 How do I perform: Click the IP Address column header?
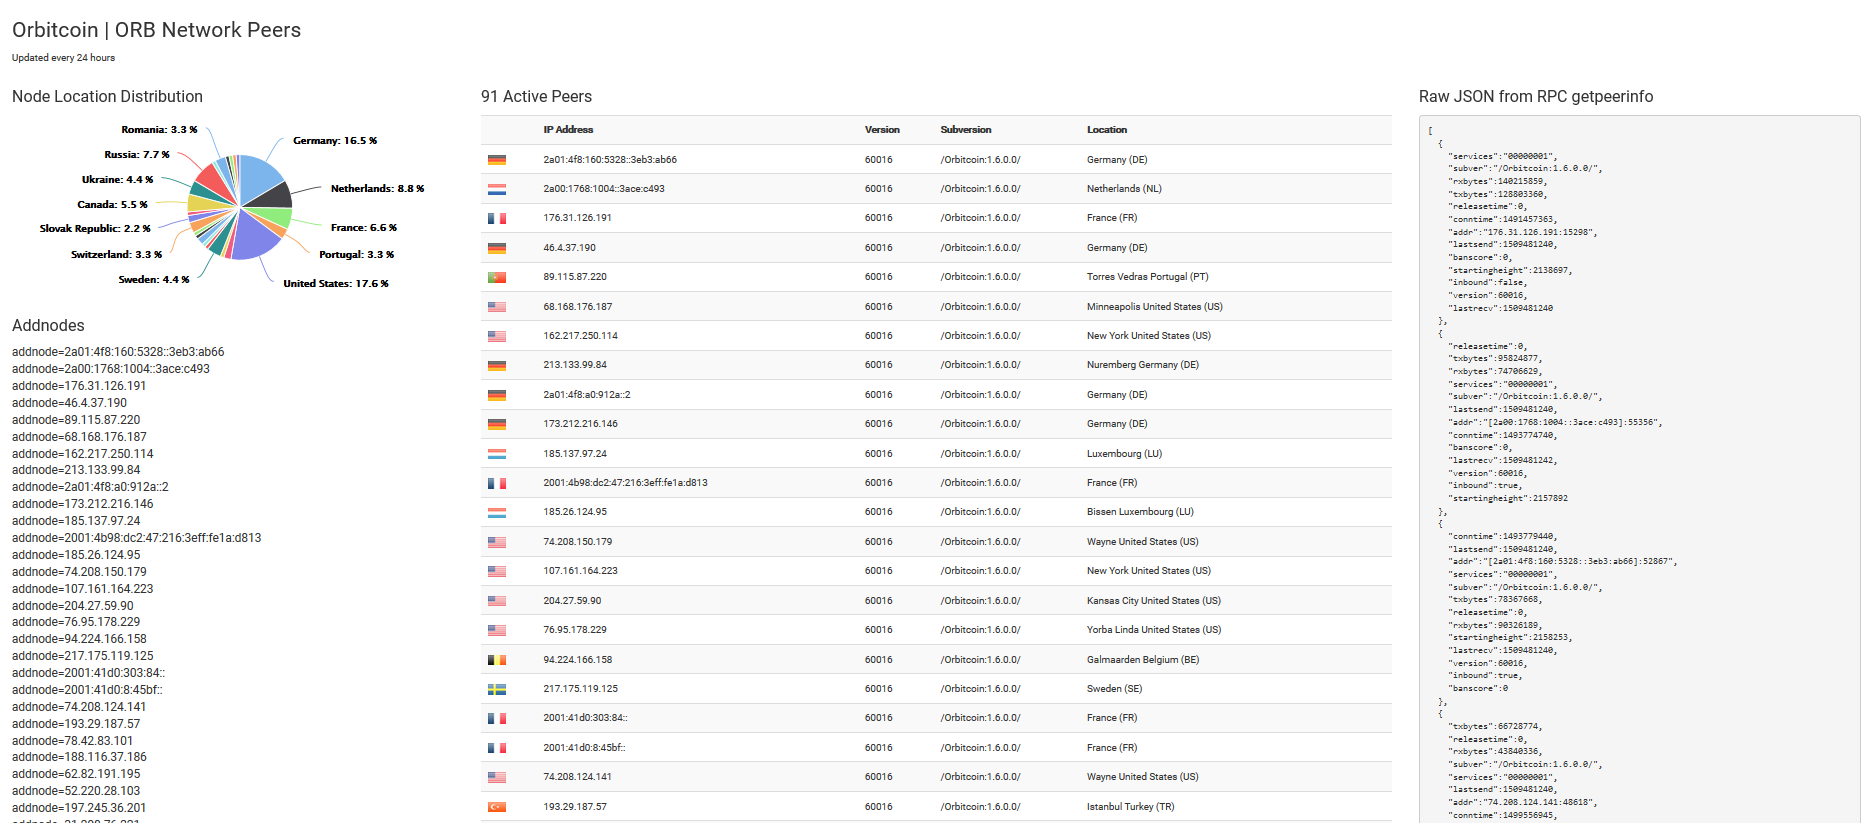tap(568, 130)
